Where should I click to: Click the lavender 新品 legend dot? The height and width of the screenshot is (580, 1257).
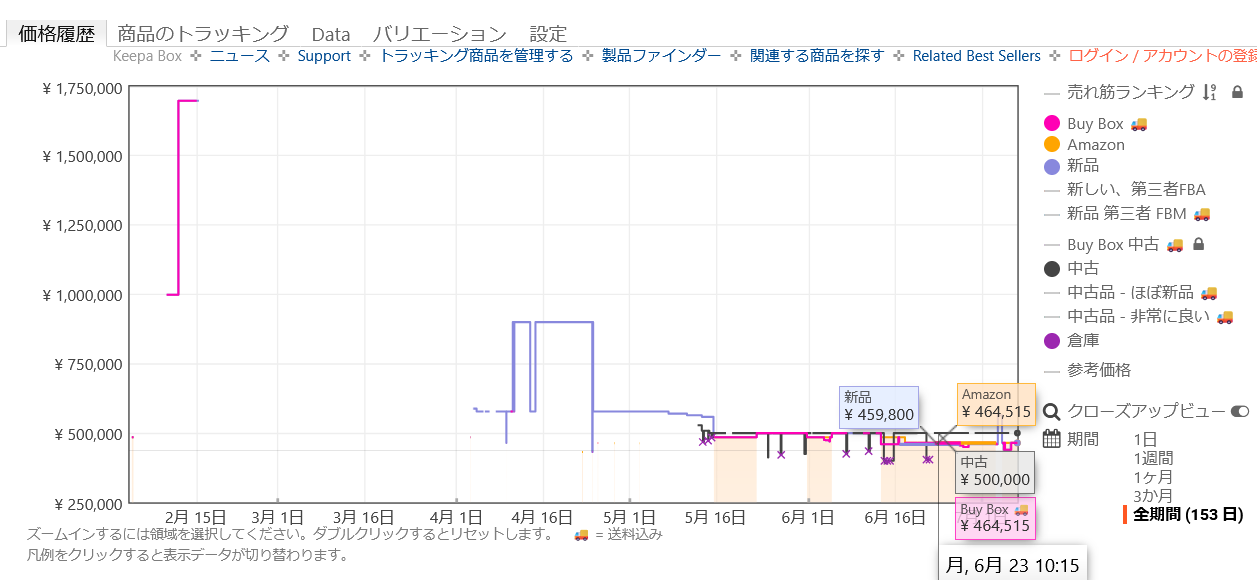pos(1051,166)
